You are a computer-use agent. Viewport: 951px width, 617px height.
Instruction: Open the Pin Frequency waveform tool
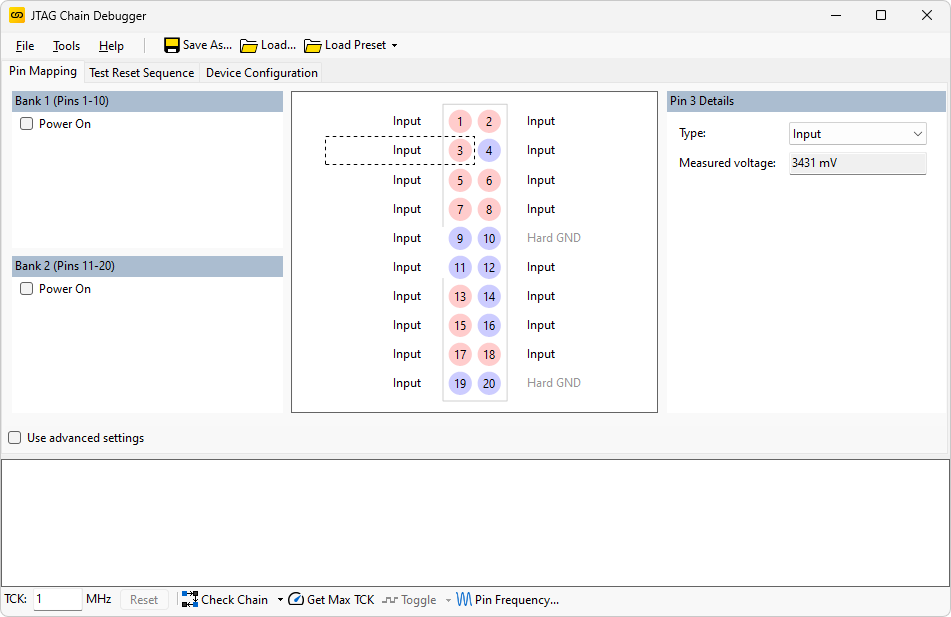click(465, 599)
